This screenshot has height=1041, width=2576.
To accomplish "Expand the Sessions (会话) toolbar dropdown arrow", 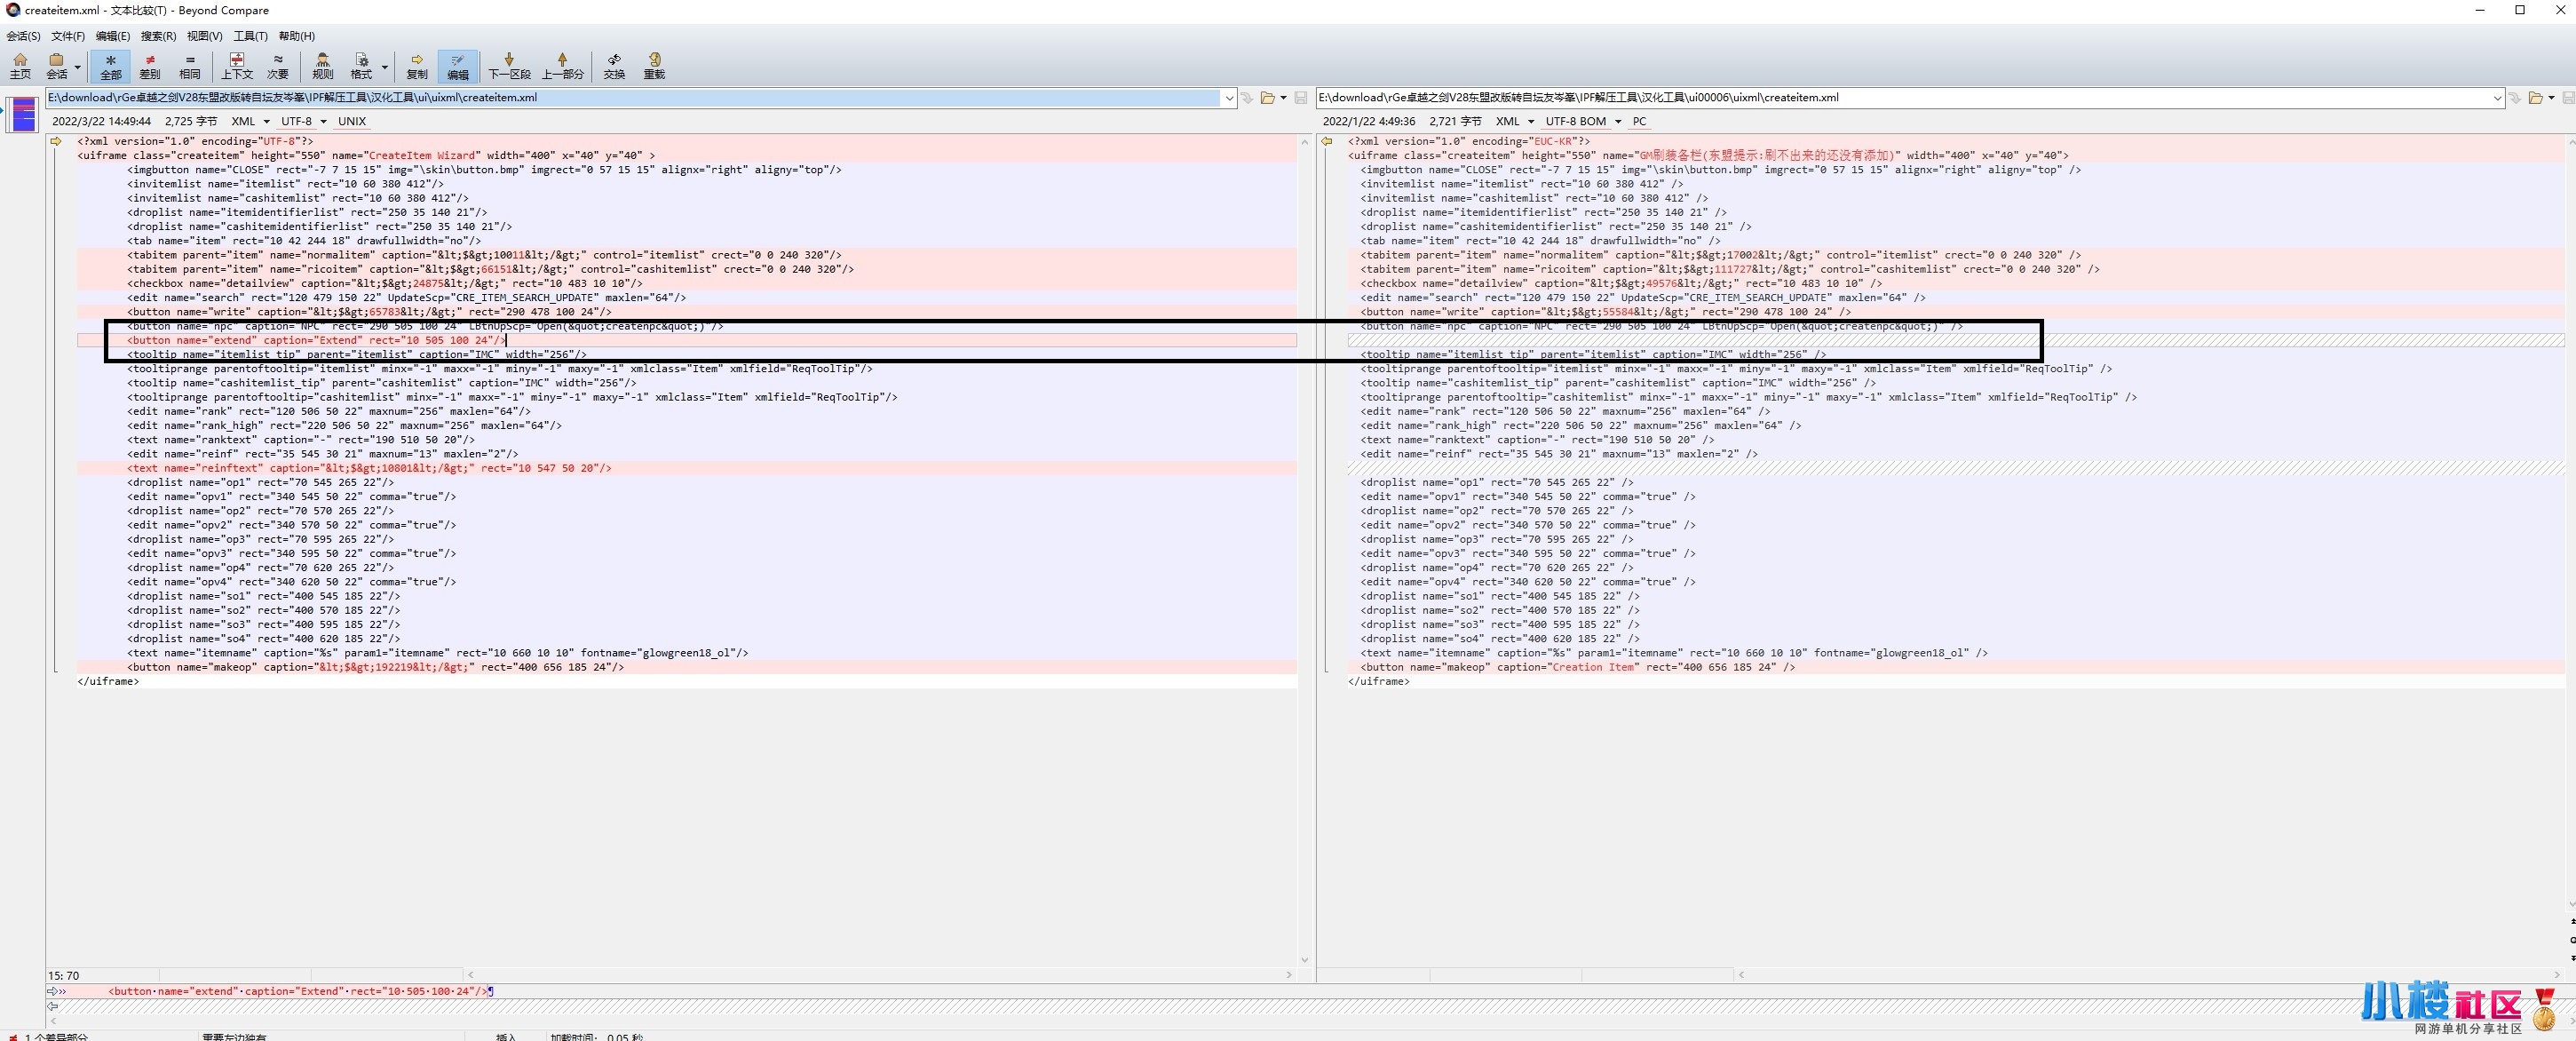I will (x=77, y=67).
